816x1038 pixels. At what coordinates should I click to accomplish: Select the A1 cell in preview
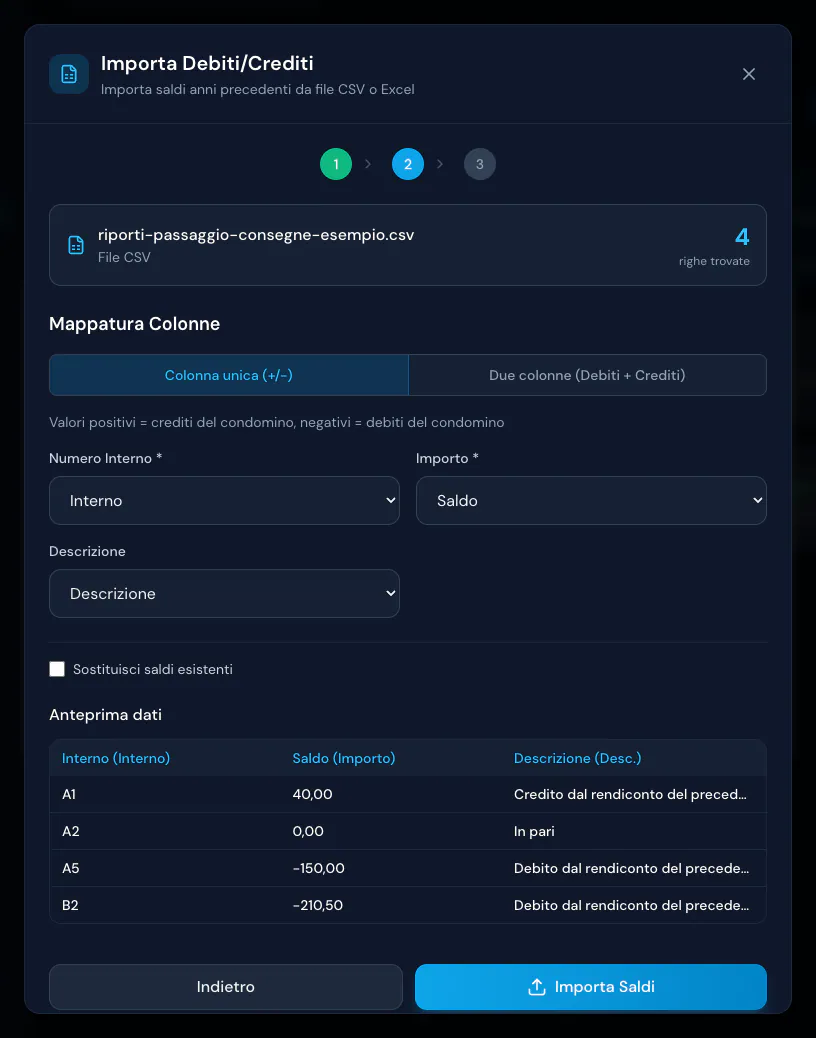click(x=69, y=794)
